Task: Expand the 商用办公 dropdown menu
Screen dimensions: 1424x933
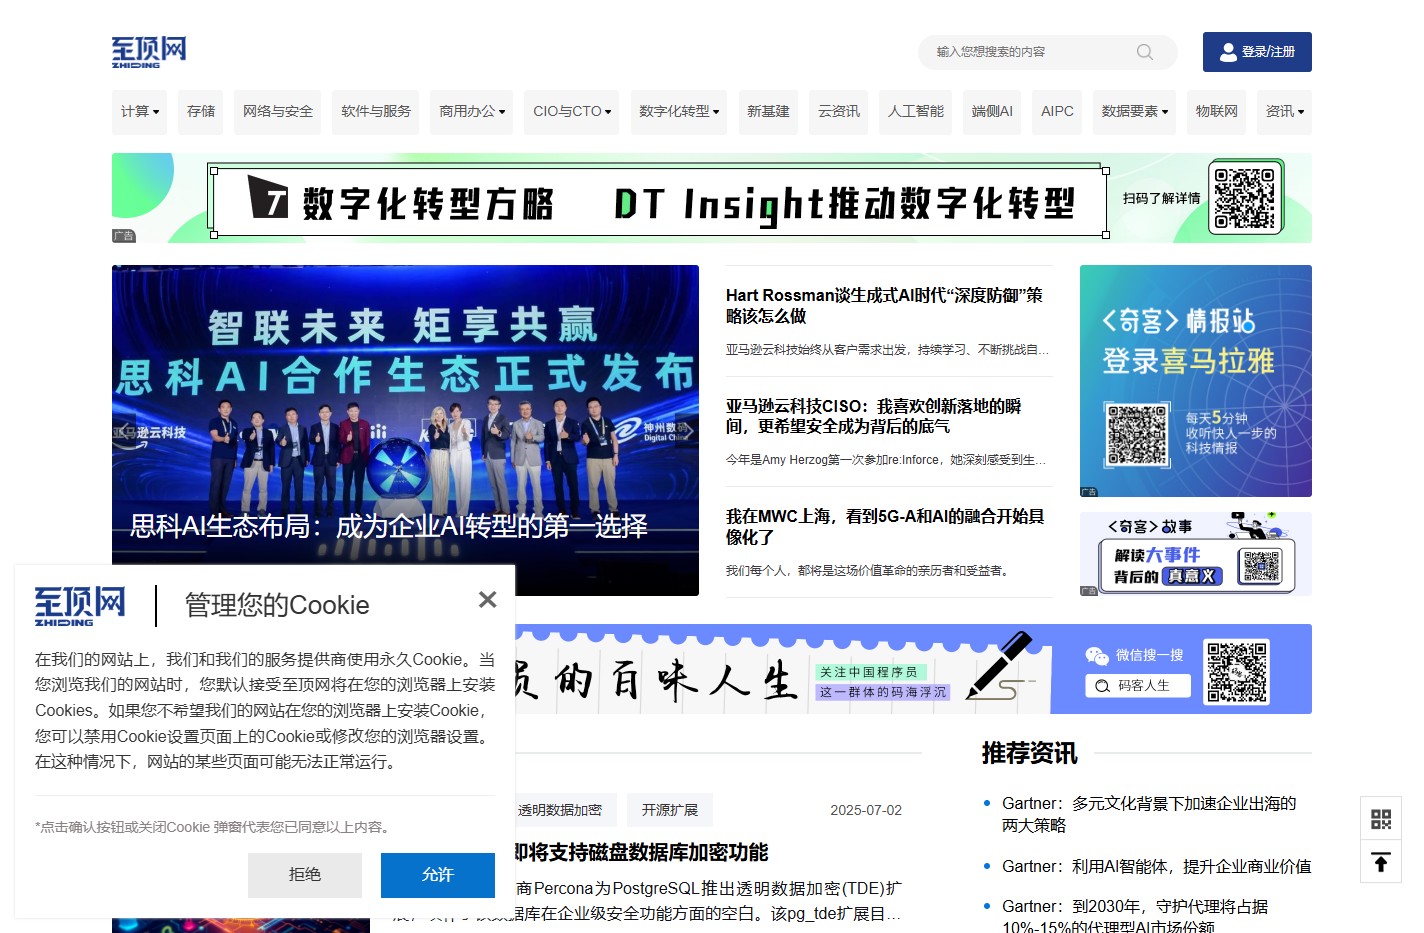Action: coord(472,112)
